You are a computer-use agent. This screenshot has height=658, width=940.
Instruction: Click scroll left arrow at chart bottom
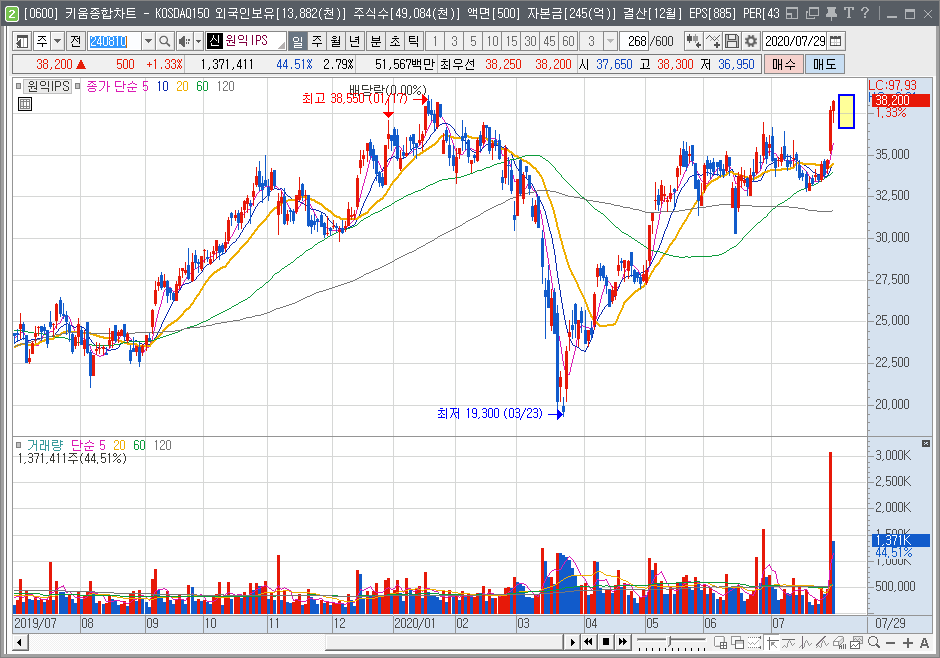click(19, 643)
